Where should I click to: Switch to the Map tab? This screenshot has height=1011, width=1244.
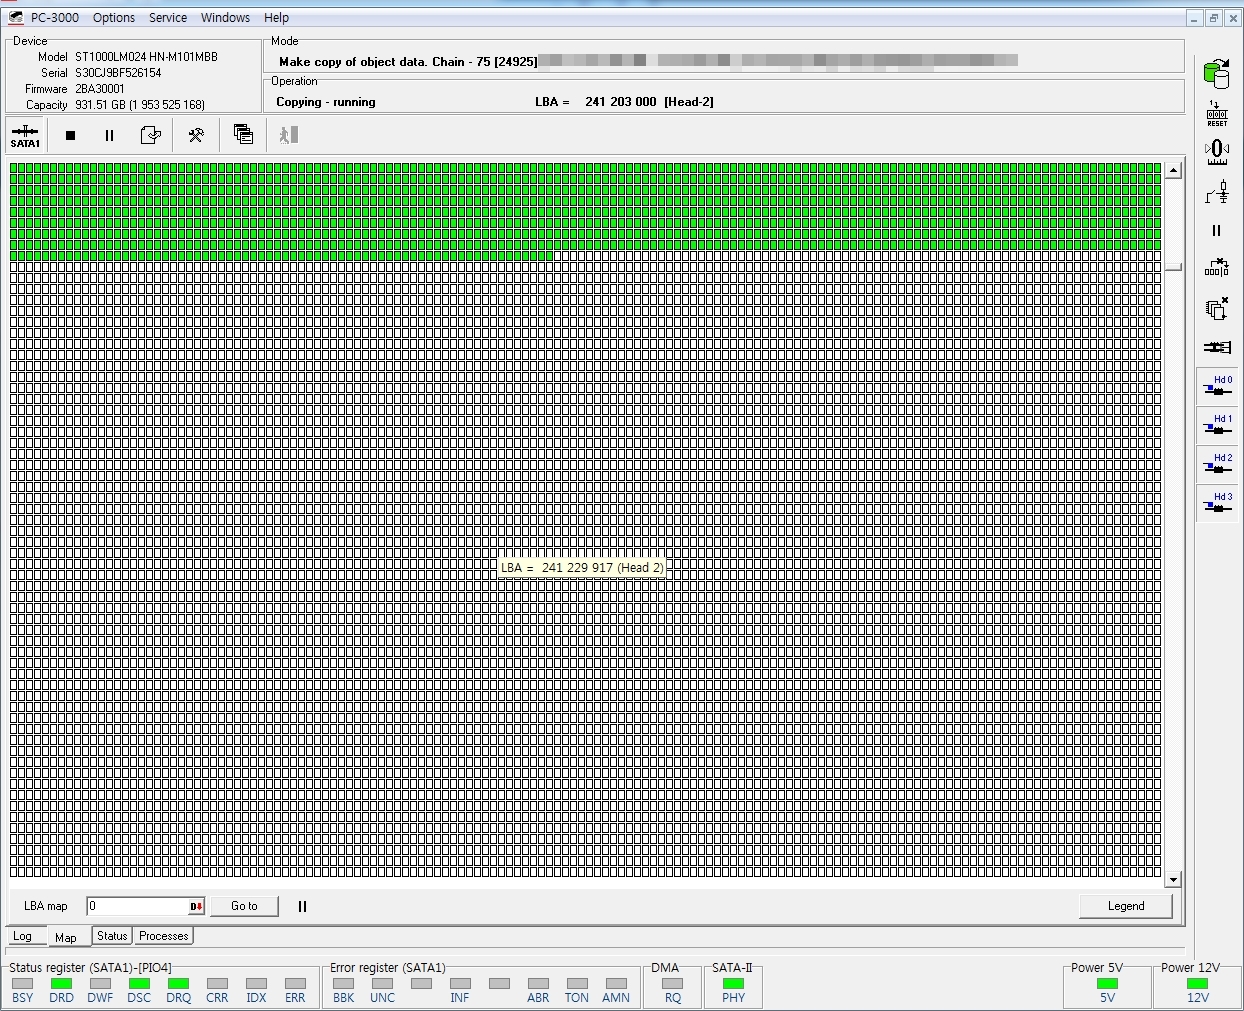(x=66, y=937)
